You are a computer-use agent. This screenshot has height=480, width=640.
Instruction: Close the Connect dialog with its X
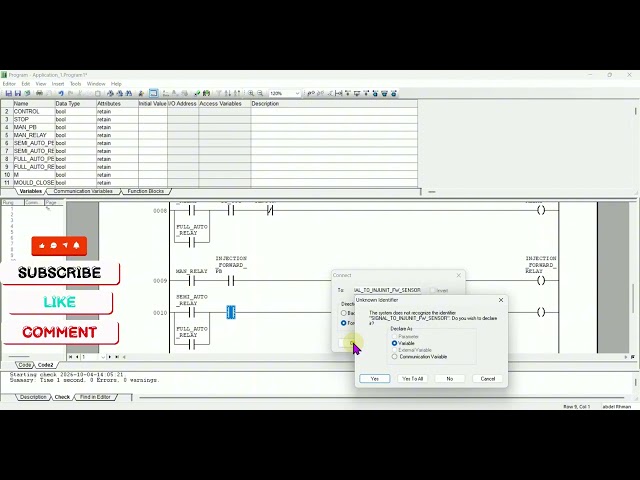[458, 275]
